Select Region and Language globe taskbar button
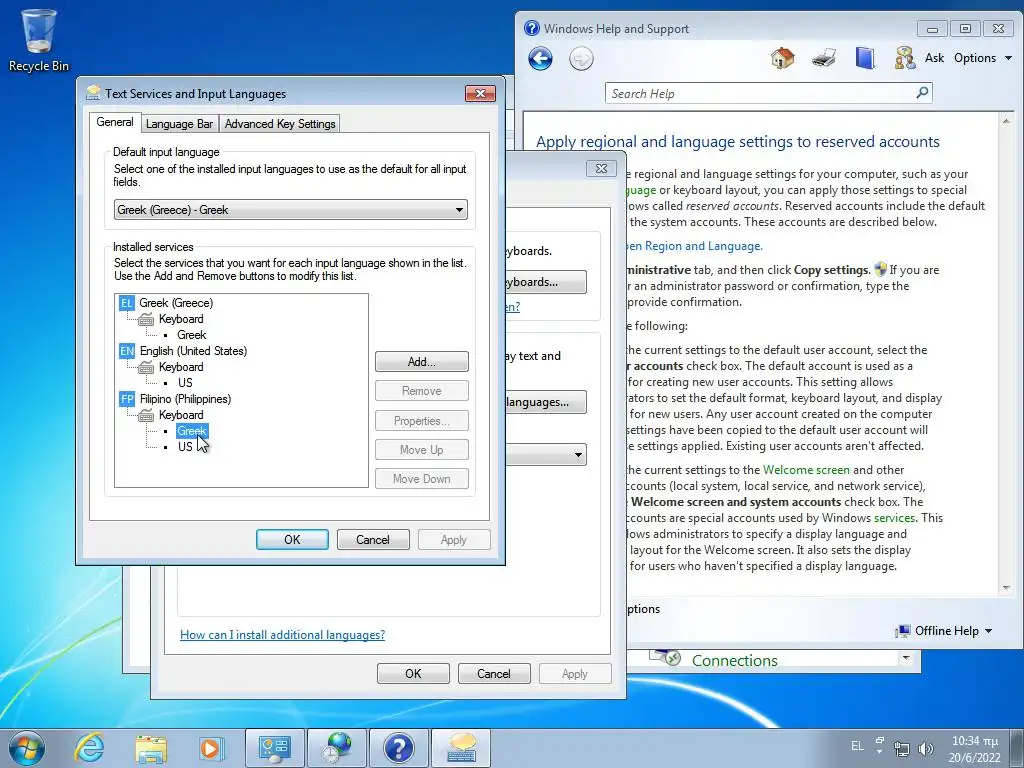Screen dimensions: 1024x768 (x=337, y=748)
